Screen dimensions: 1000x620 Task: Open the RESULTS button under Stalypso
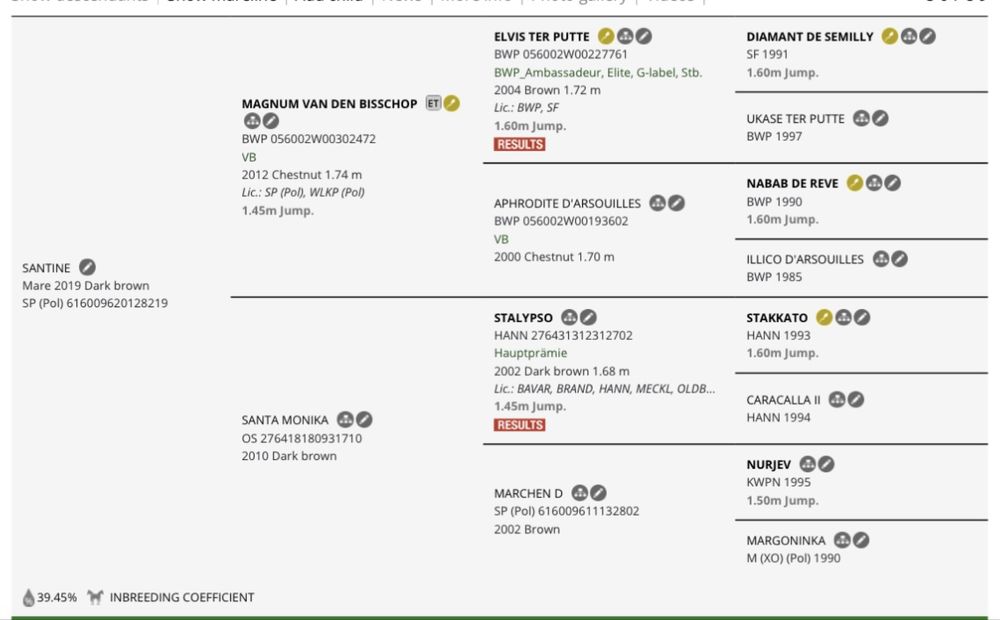(x=519, y=425)
